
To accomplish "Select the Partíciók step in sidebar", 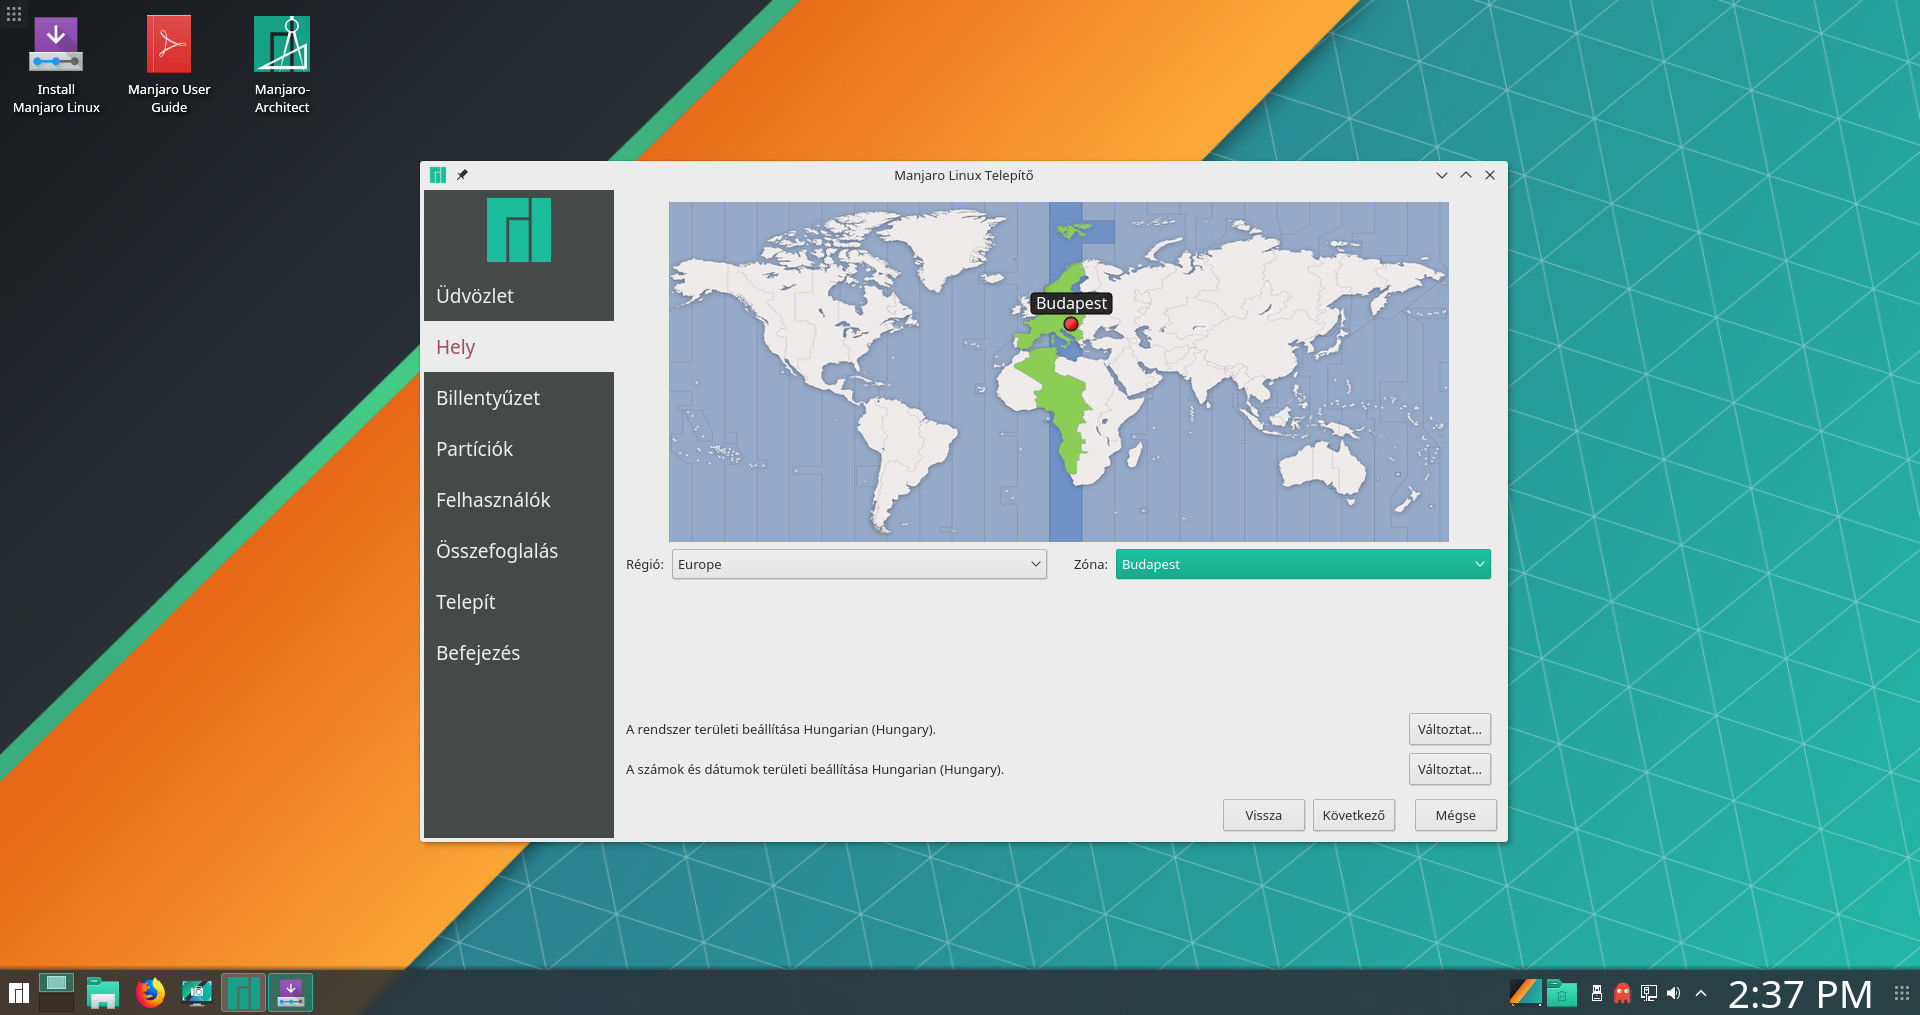I will (x=519, y=449).
